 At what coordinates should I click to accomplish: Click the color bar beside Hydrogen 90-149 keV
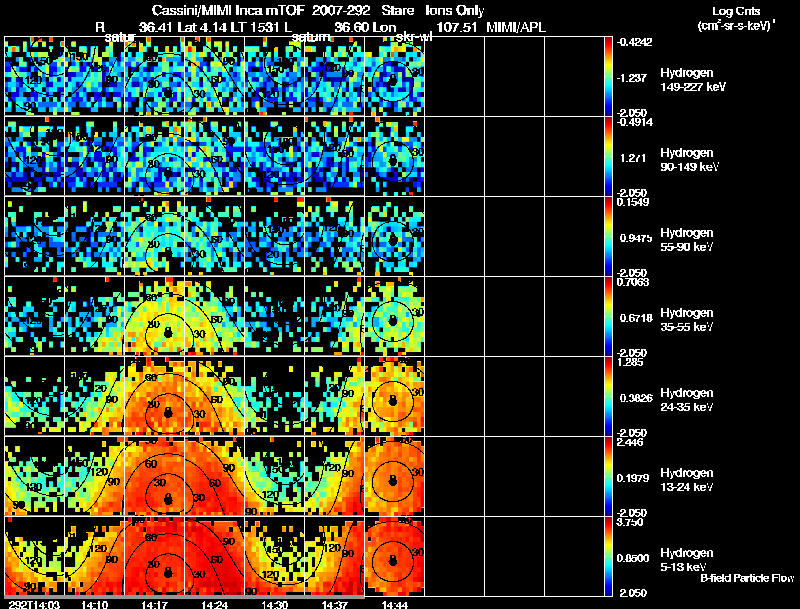pos(608,156)
